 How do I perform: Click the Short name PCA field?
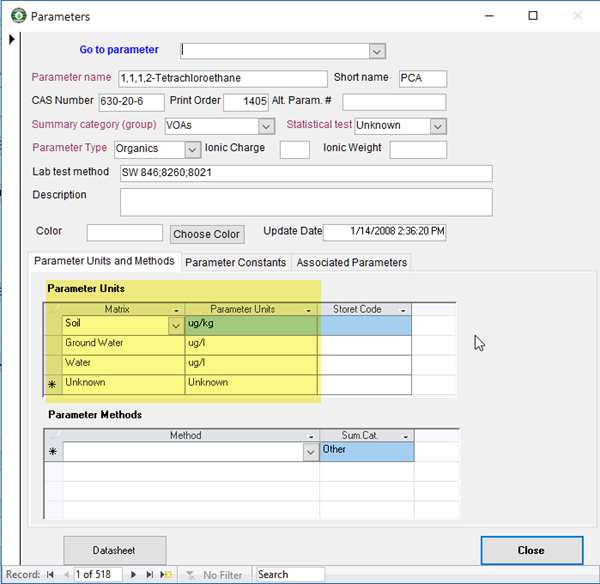point(422,78)
